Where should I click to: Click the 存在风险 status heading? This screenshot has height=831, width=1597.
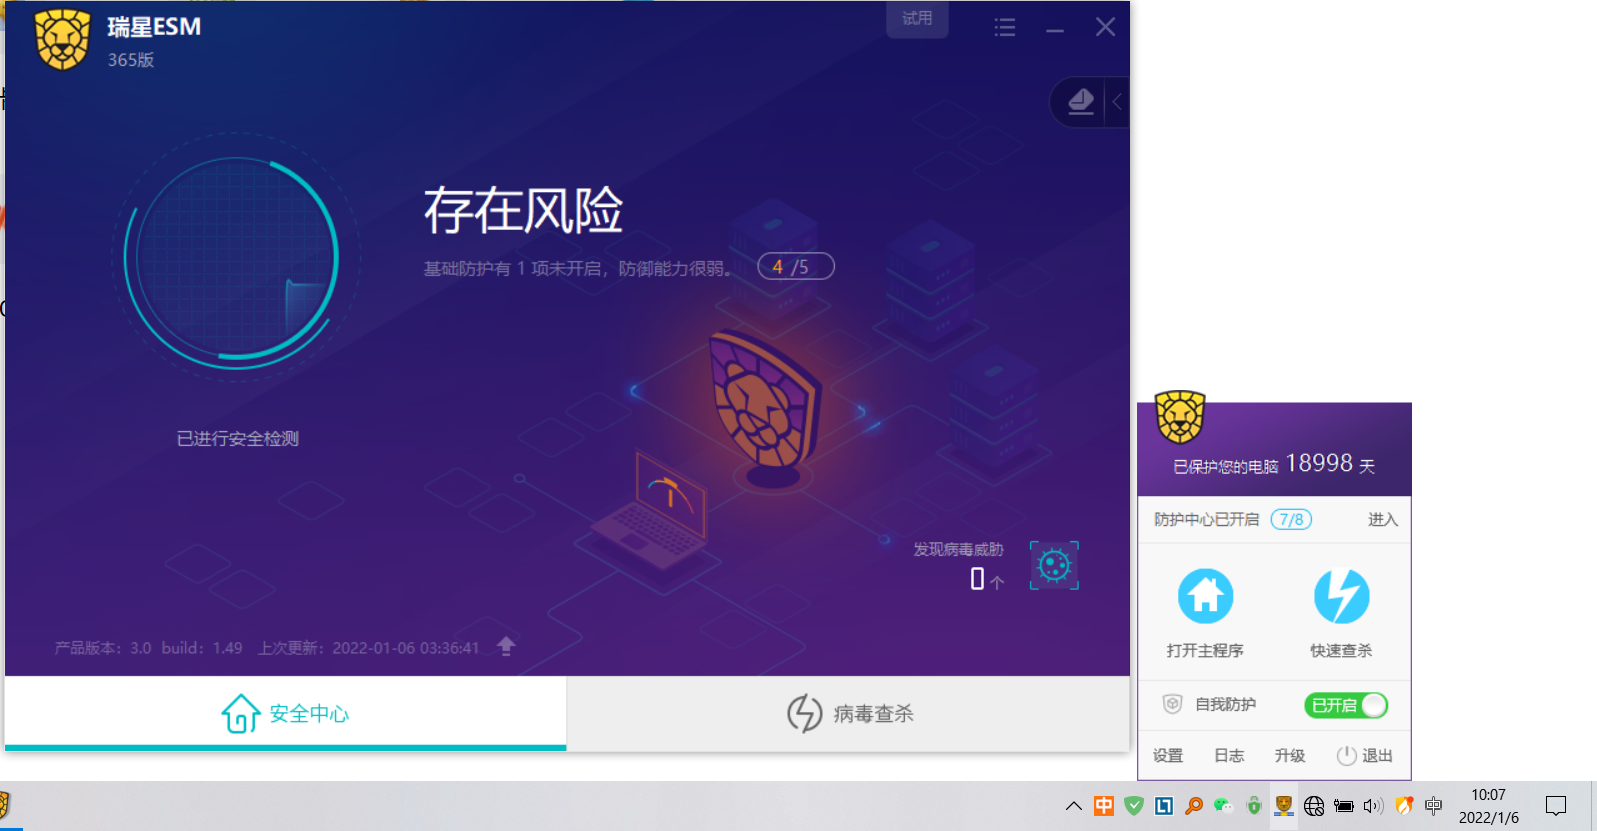tap(523, 210)
